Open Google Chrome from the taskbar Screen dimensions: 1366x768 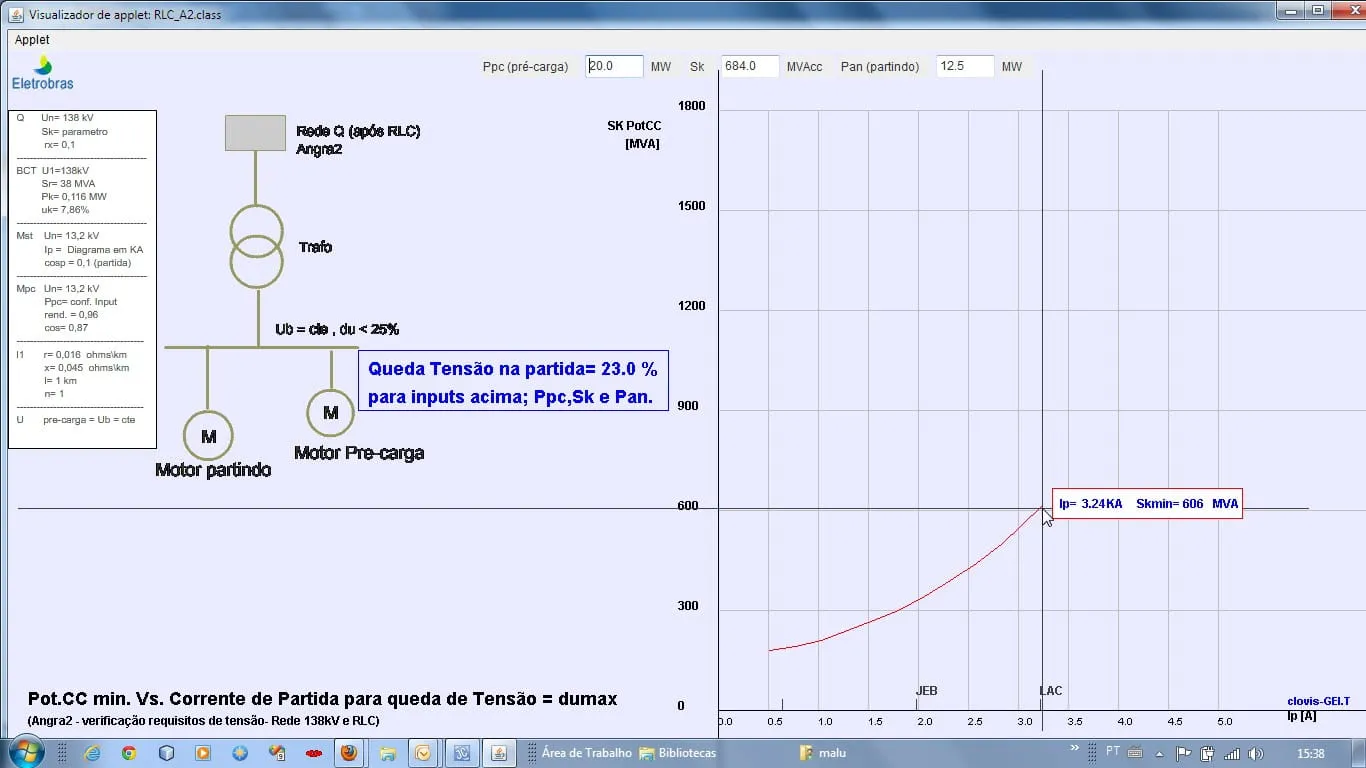(129, 753)
